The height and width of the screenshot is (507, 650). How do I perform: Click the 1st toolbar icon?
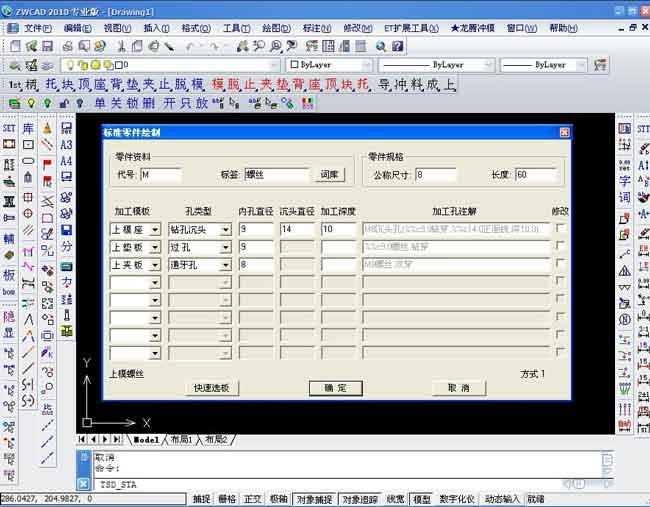click(x=15, y=85)
